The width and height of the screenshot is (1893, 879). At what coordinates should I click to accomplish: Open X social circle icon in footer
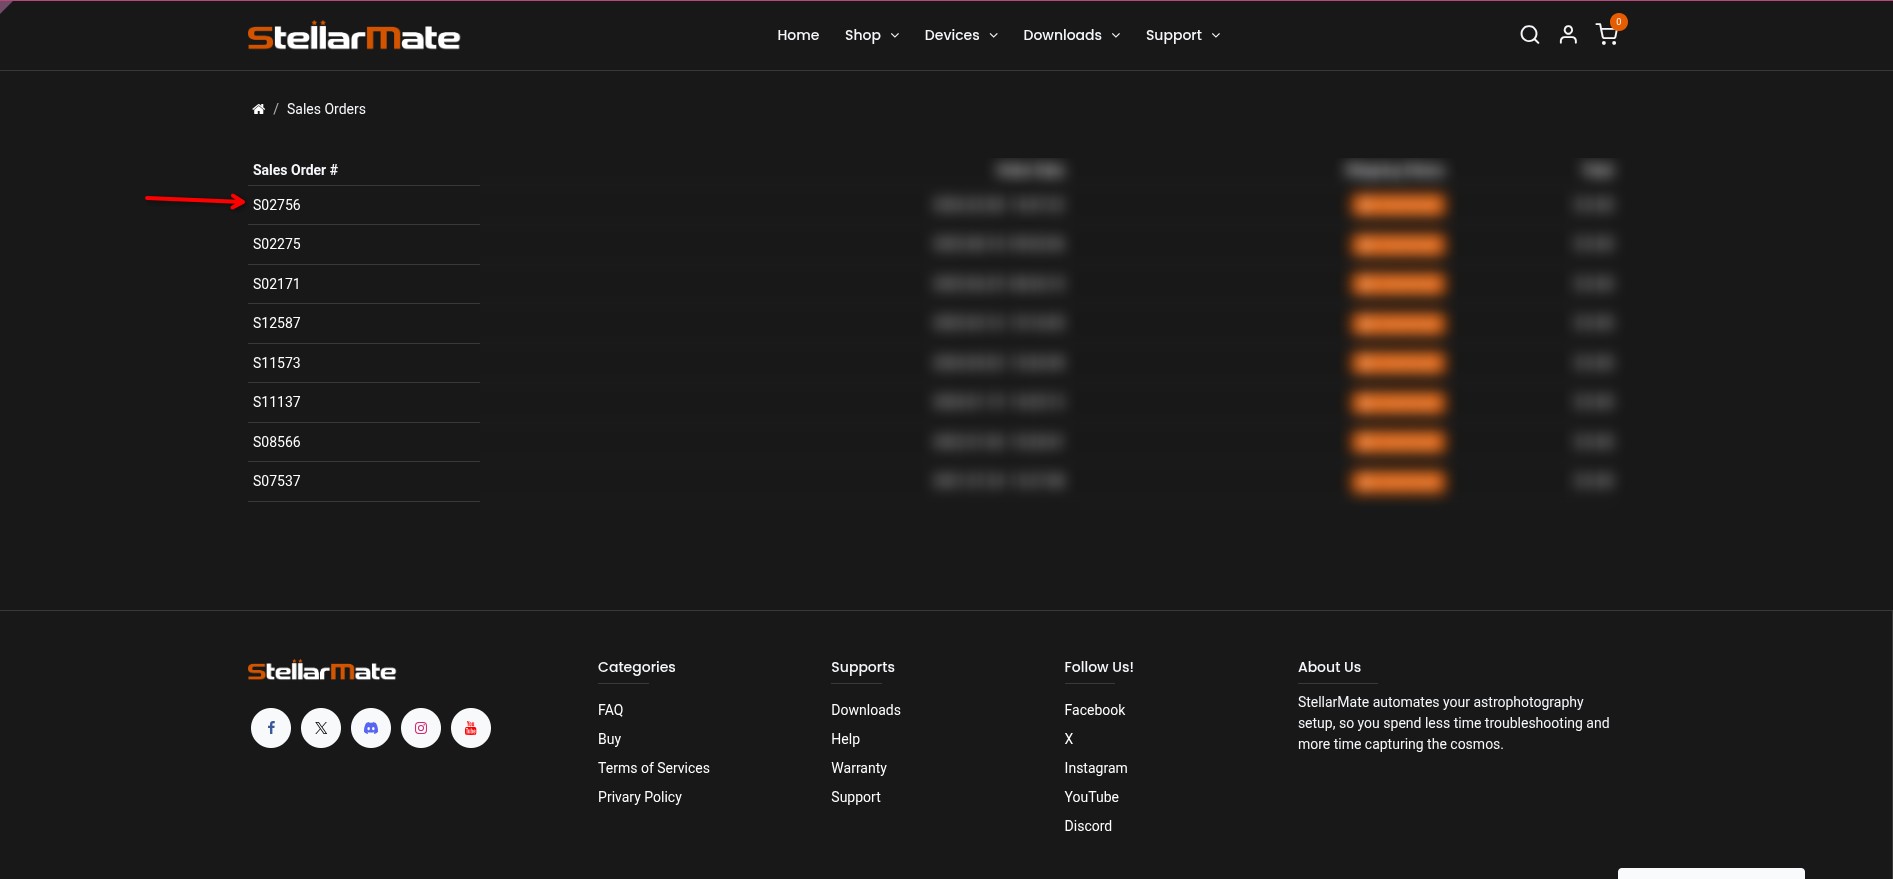[321, 728]
